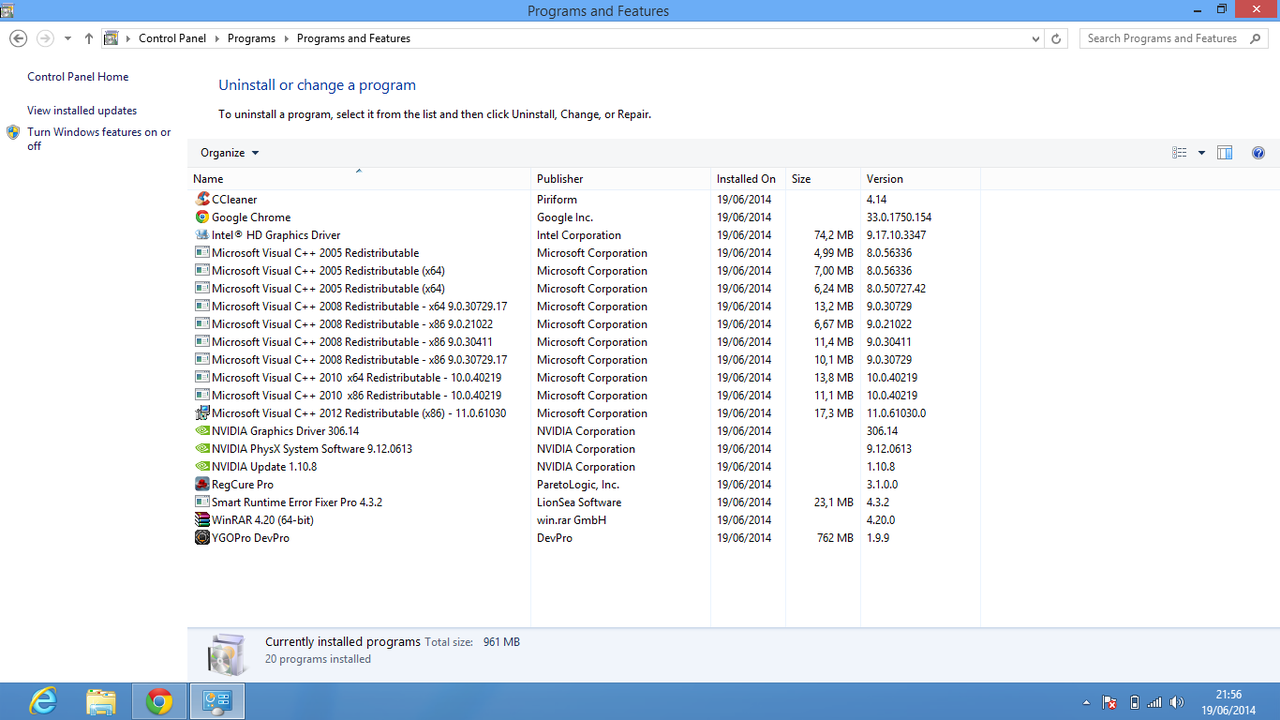
Task: Select Visual C++ 2008 x86 9.0.21022 row
Action: point(585,324)
